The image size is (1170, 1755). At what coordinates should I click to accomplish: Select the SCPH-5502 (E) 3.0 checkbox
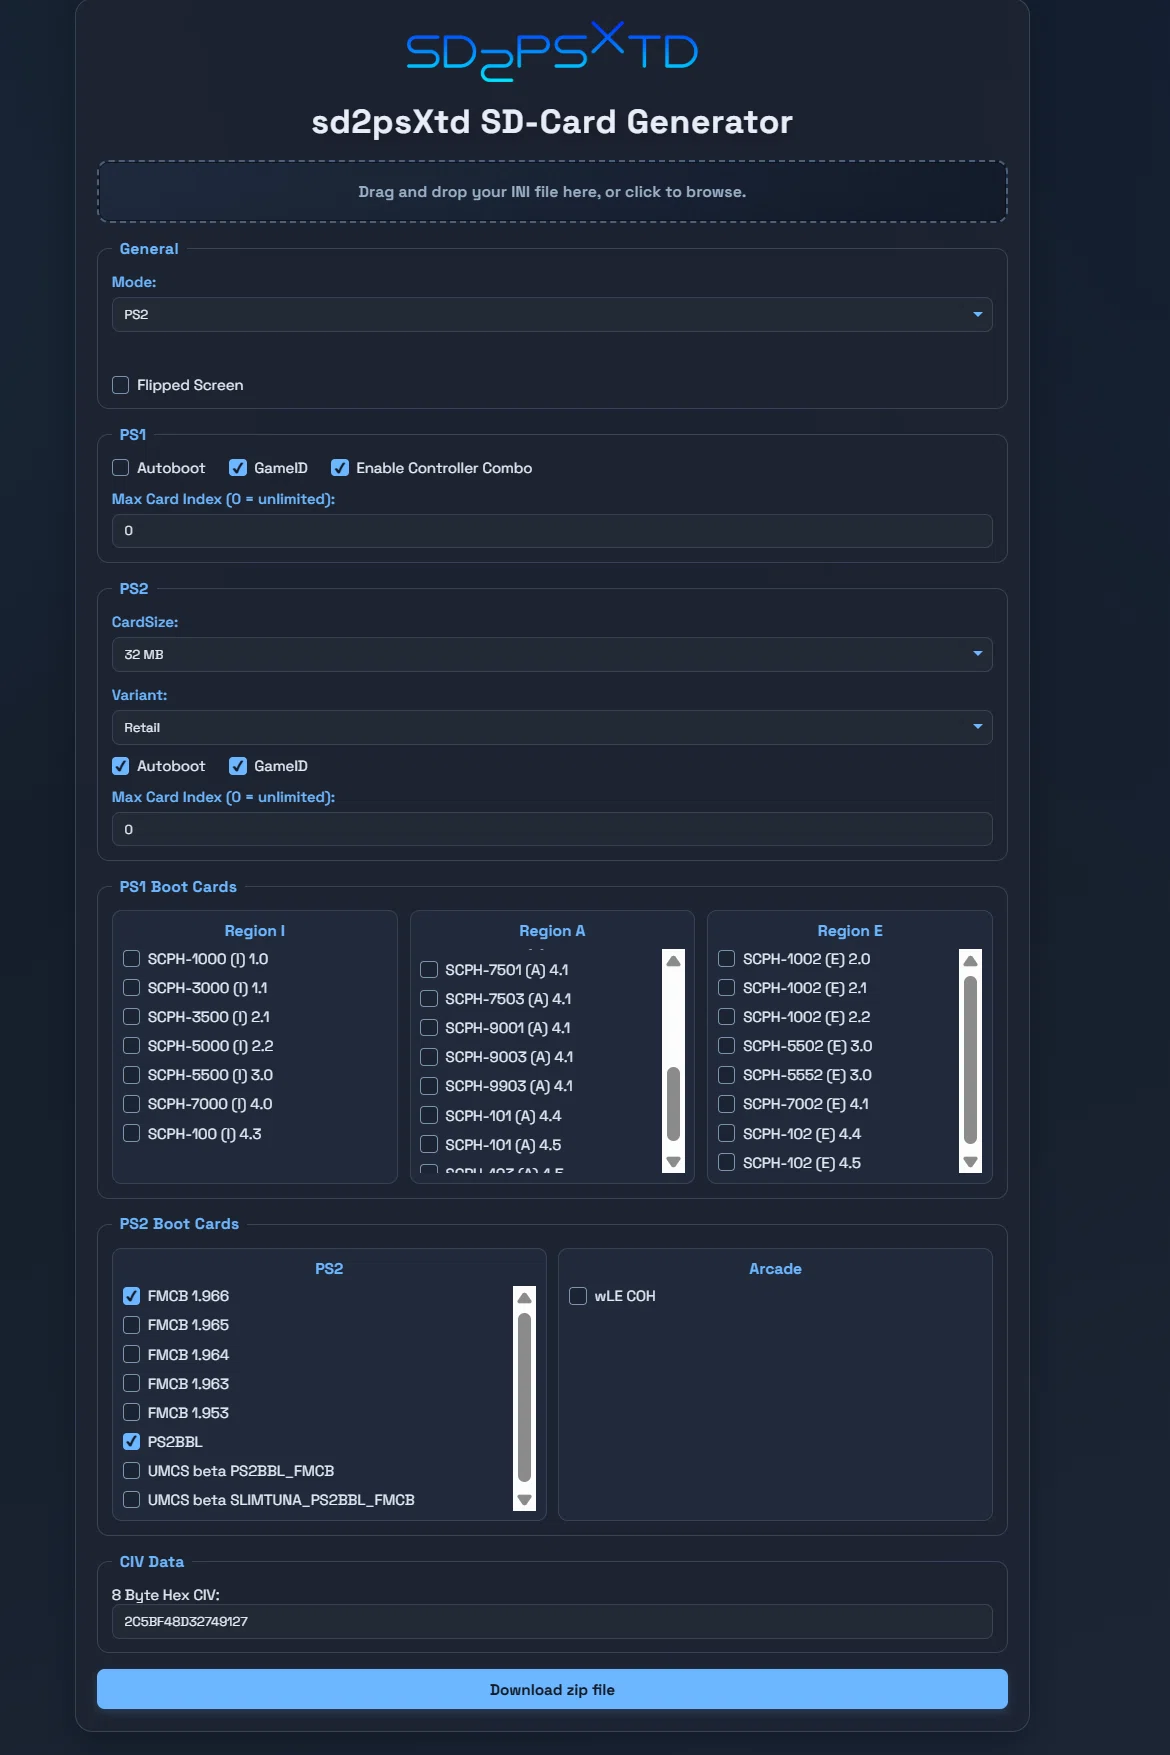[727, 1046]
